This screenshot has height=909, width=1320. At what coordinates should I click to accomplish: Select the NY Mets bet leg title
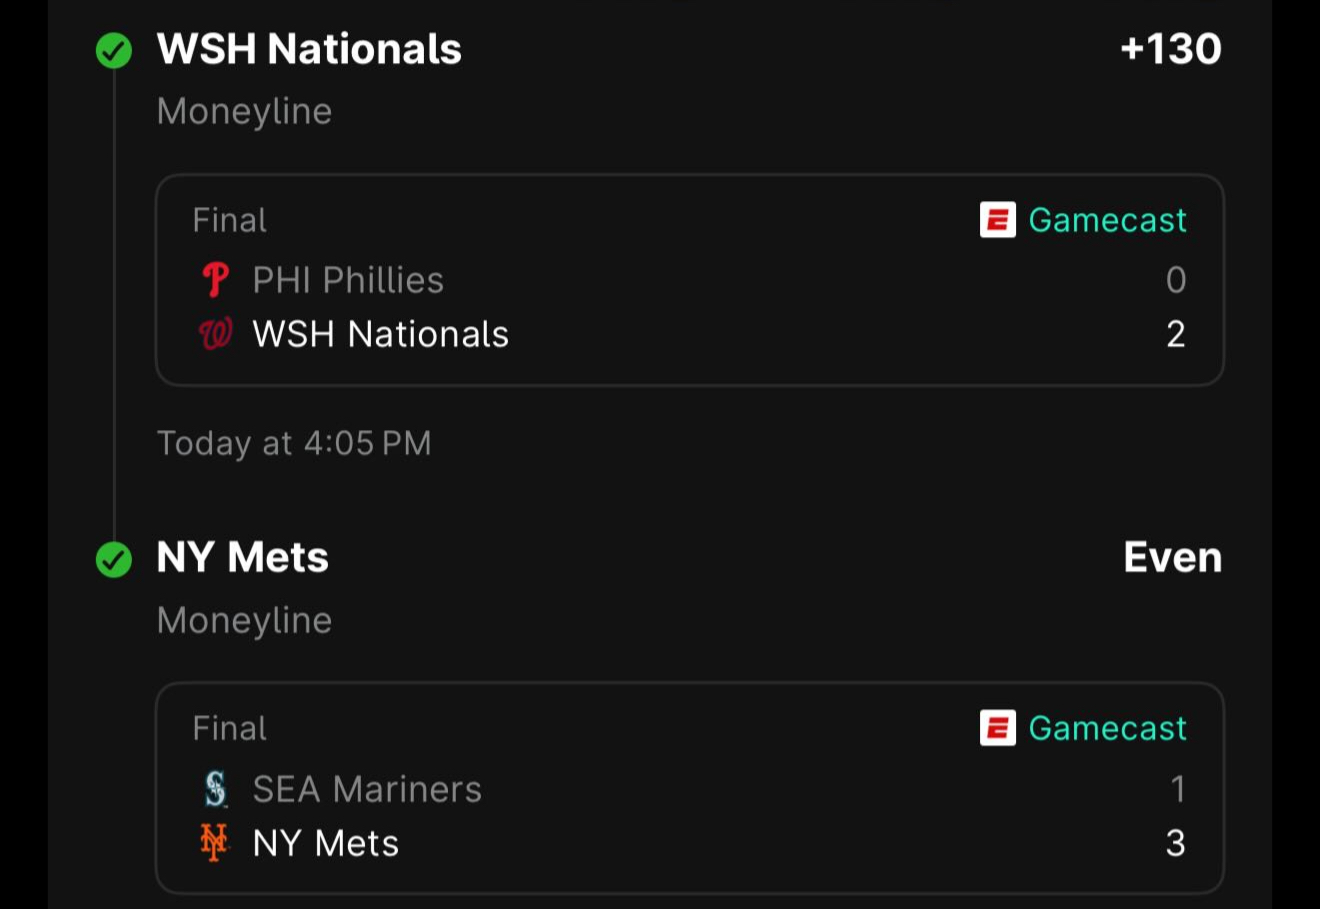click(x=243, y=557)
